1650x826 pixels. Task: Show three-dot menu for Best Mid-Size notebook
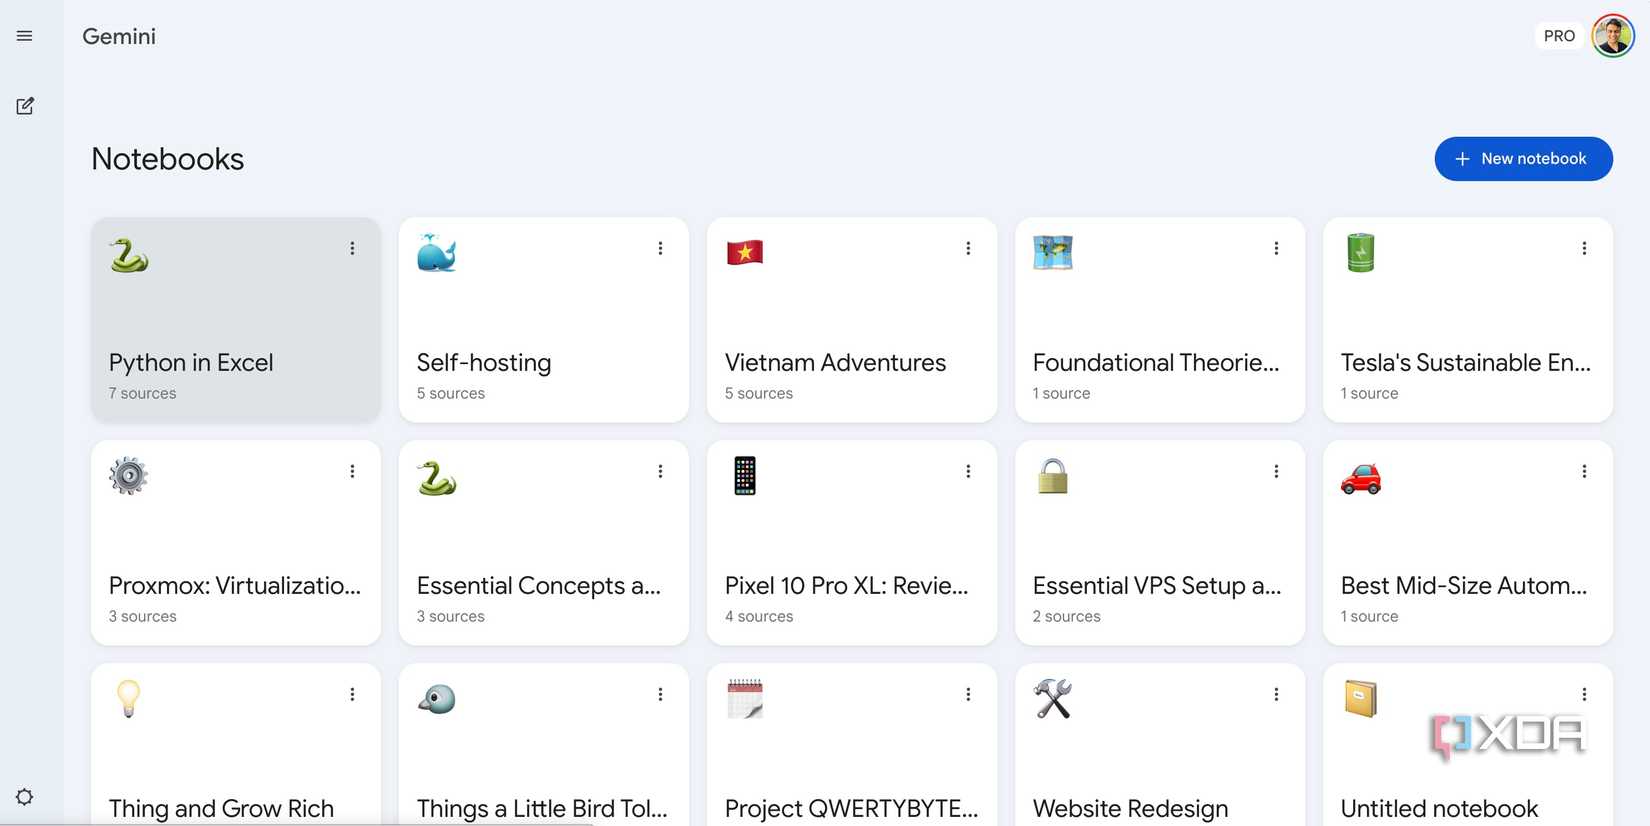(1584, 471)
